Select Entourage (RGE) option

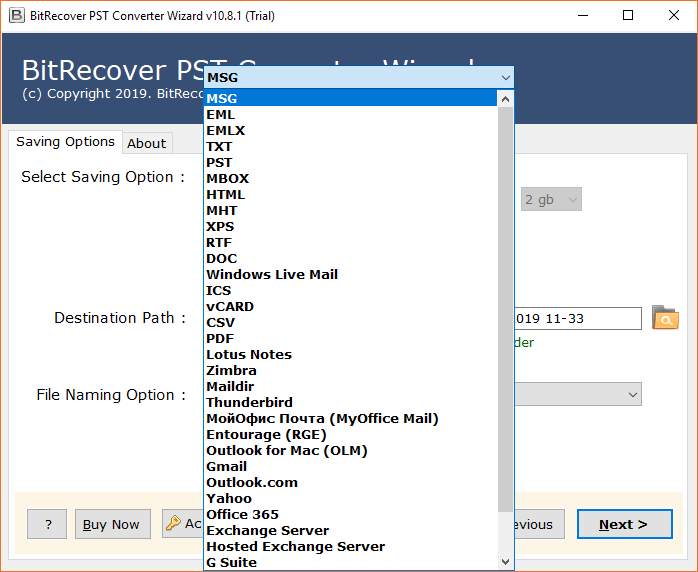pyautogui.click(x=350, y=435)
